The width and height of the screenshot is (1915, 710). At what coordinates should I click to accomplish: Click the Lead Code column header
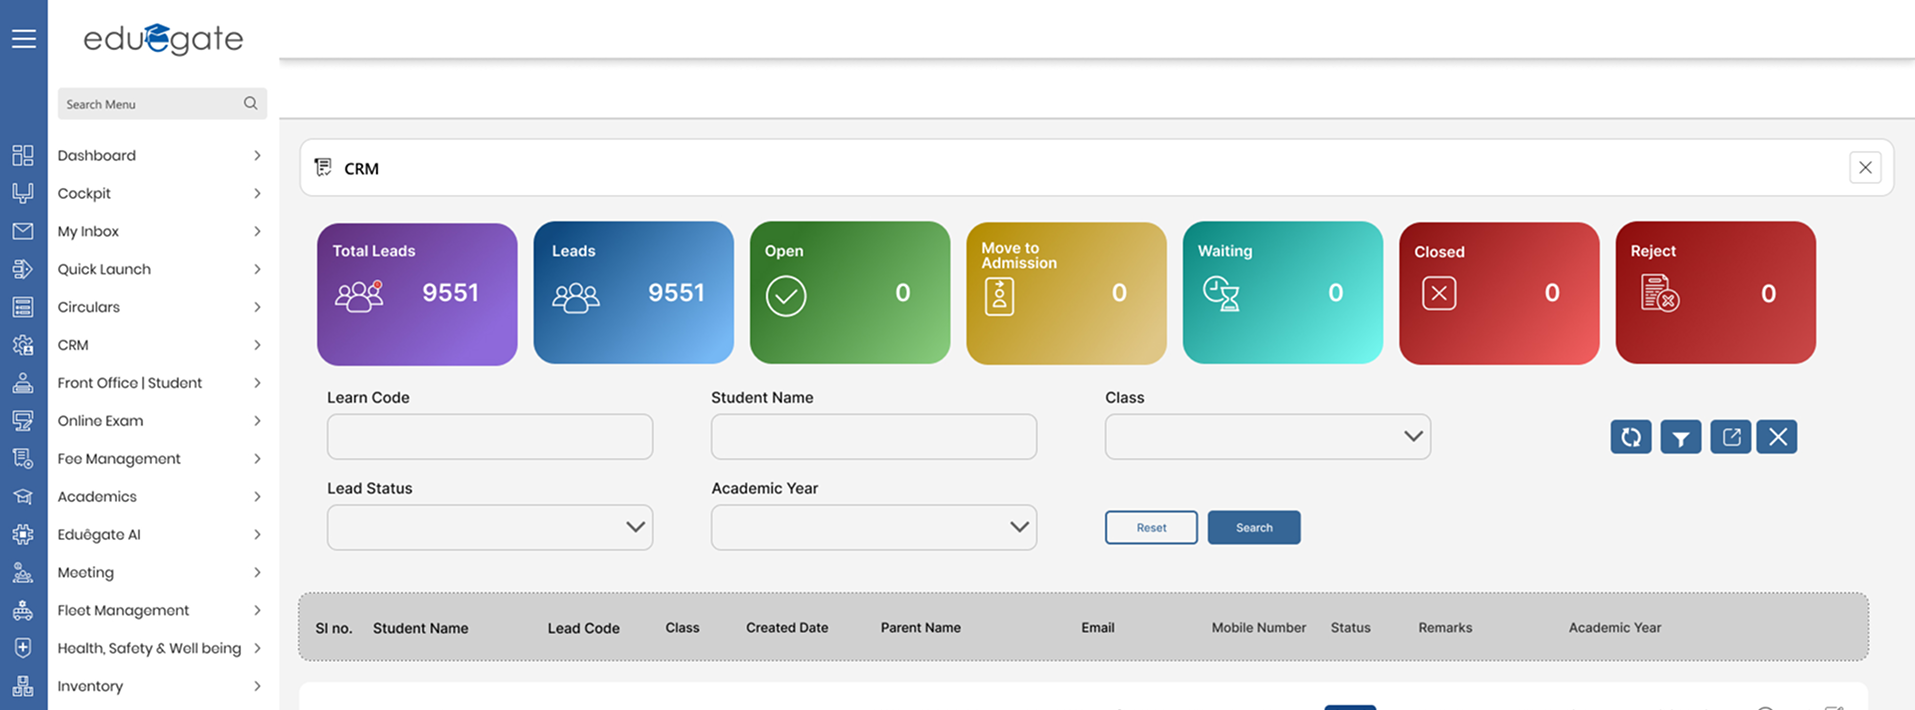coord(584,628)
